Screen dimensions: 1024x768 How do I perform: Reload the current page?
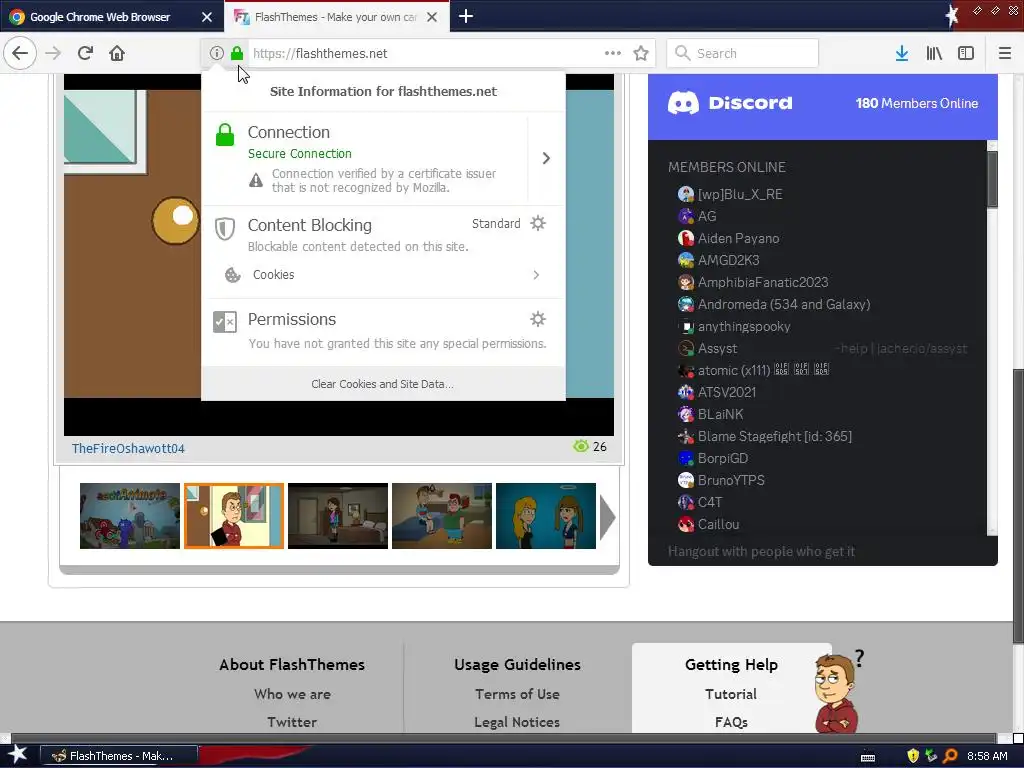(85, 53)
